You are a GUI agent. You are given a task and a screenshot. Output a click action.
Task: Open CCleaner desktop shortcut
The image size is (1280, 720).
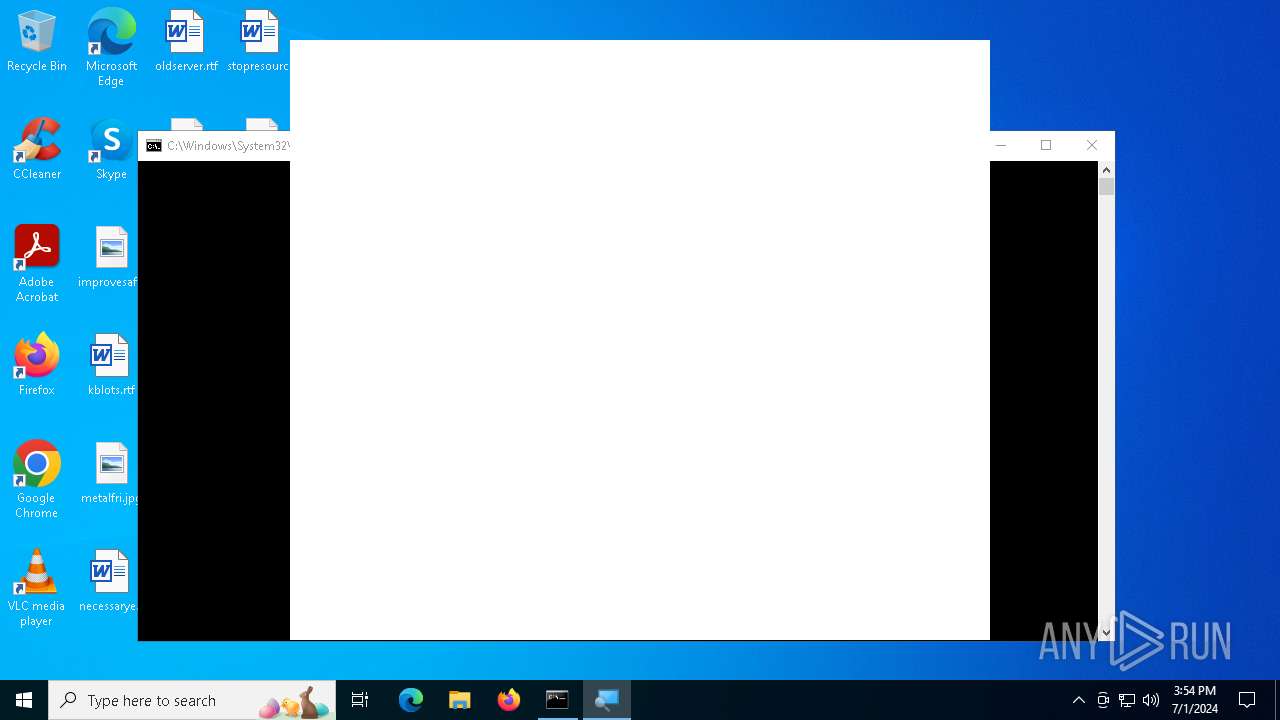[x=37, y=149]
